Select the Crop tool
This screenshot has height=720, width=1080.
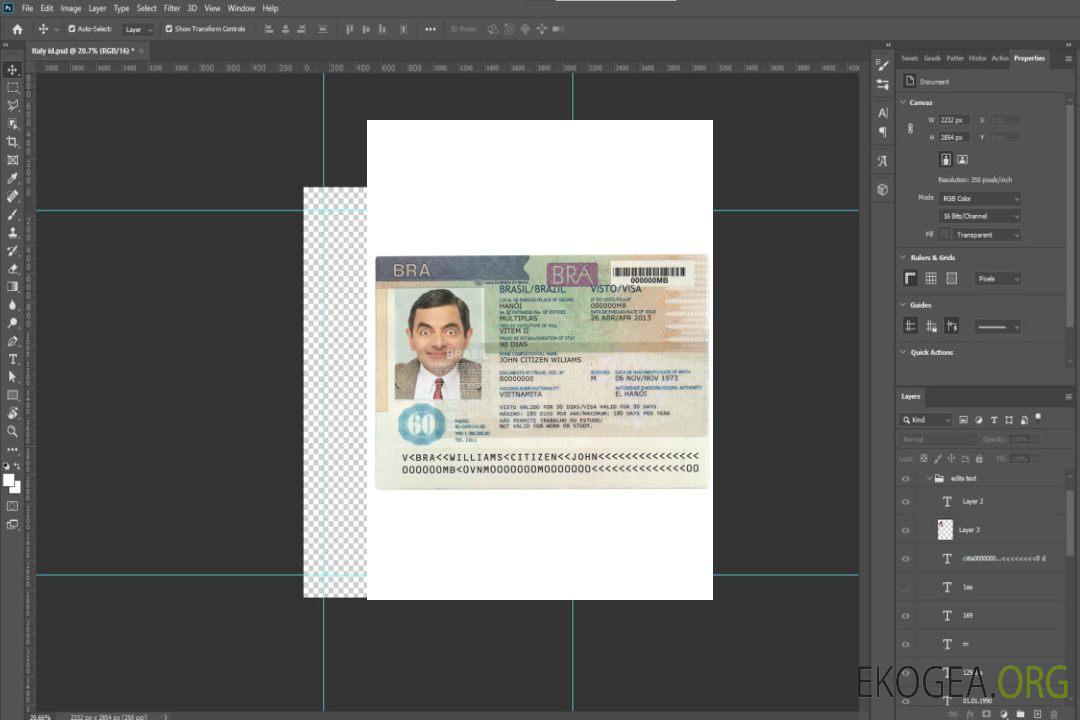tap(12, 142)
